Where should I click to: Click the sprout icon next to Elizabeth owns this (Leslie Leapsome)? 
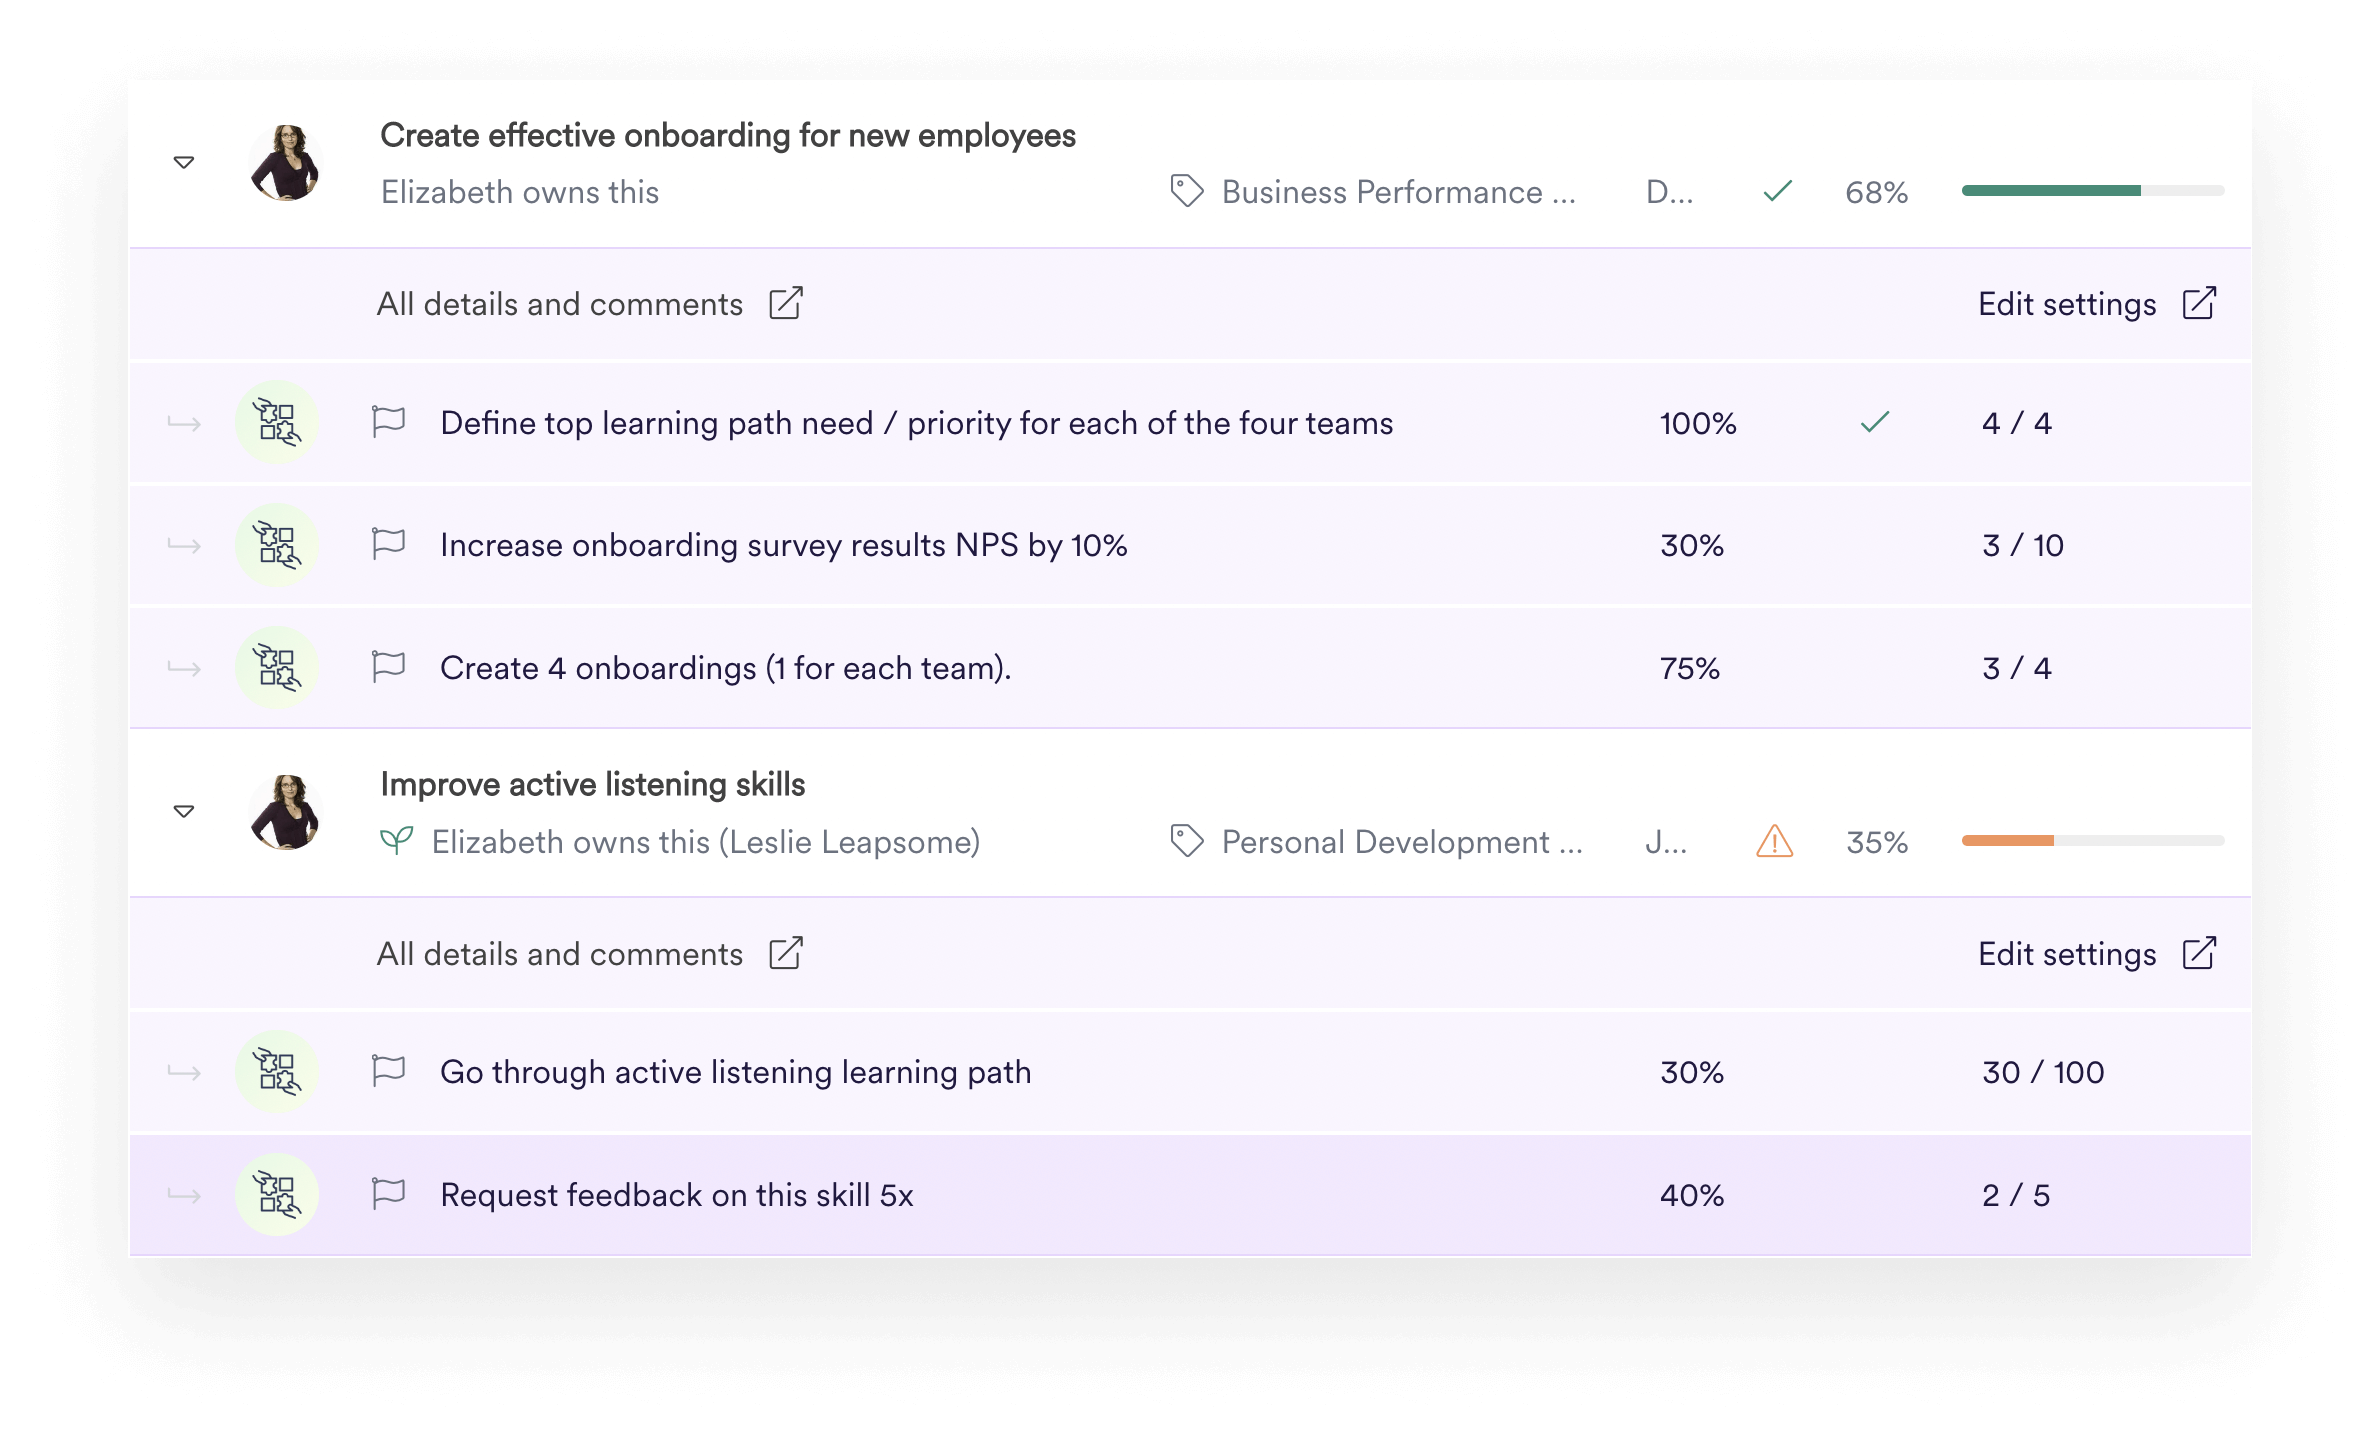(x=397, y=841)
